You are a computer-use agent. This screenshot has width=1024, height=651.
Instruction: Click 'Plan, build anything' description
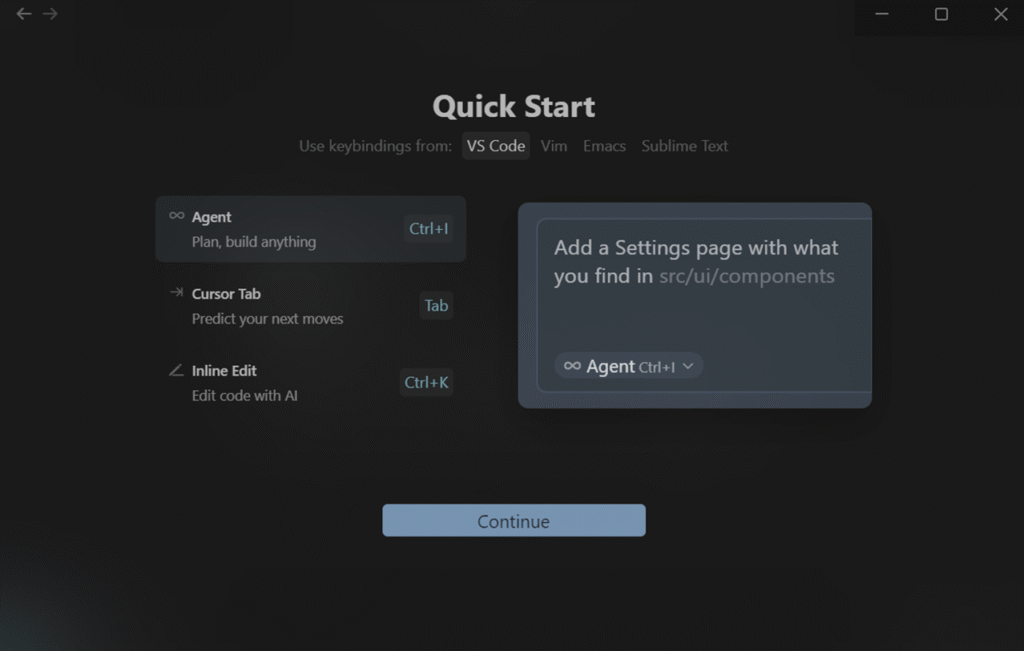click(254, 242)
